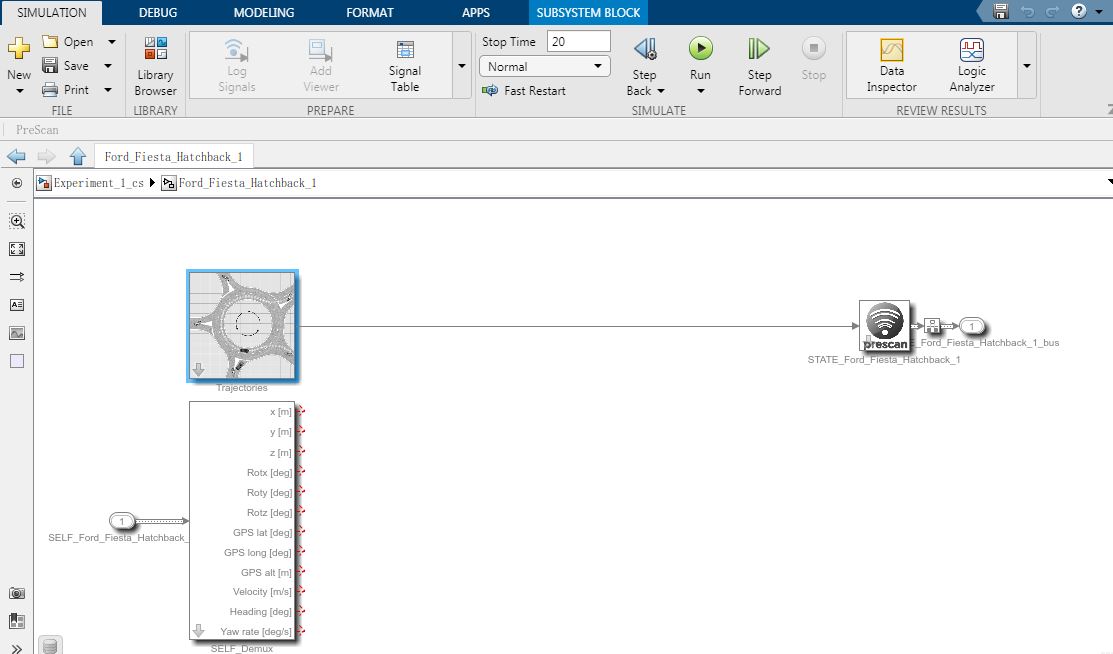
Task: Click the Save disk icon
Action: click(x=50, y=65)
